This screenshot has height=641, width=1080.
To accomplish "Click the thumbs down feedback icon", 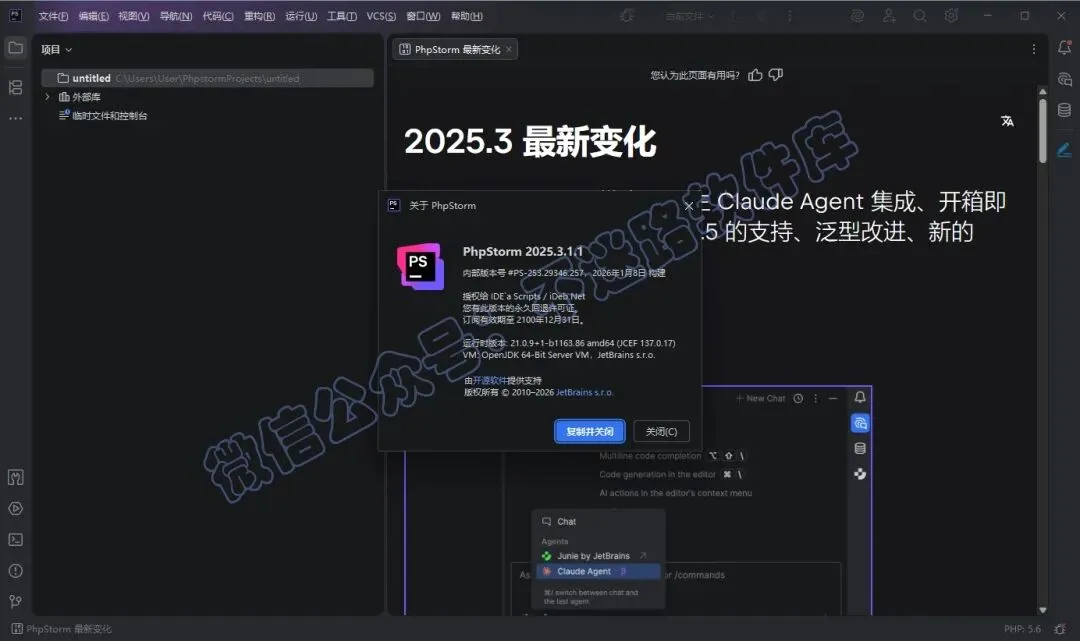I will point(776,75).
